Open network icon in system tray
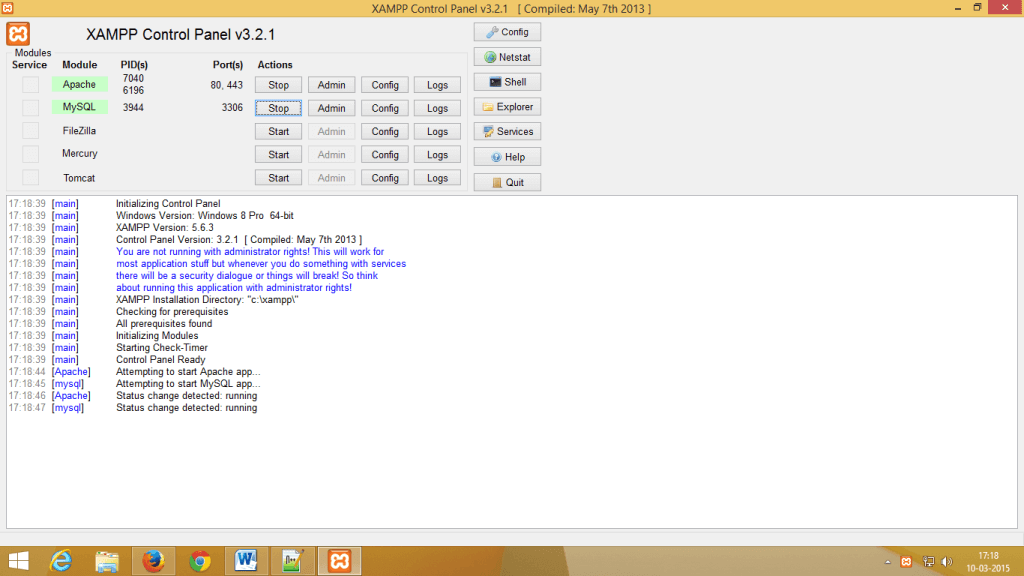This screenshot has height=576, width=1024. [928, 562]
